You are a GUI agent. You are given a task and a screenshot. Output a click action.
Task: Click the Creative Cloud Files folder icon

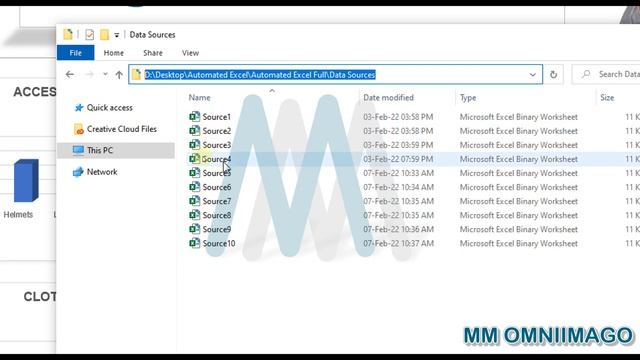(x=78, y=129)
